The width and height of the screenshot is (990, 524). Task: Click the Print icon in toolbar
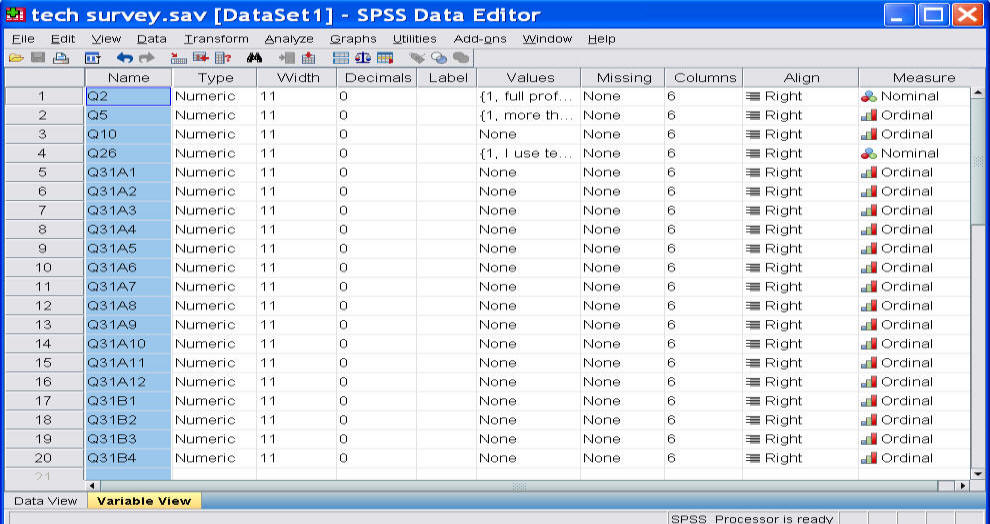point(59,58)
